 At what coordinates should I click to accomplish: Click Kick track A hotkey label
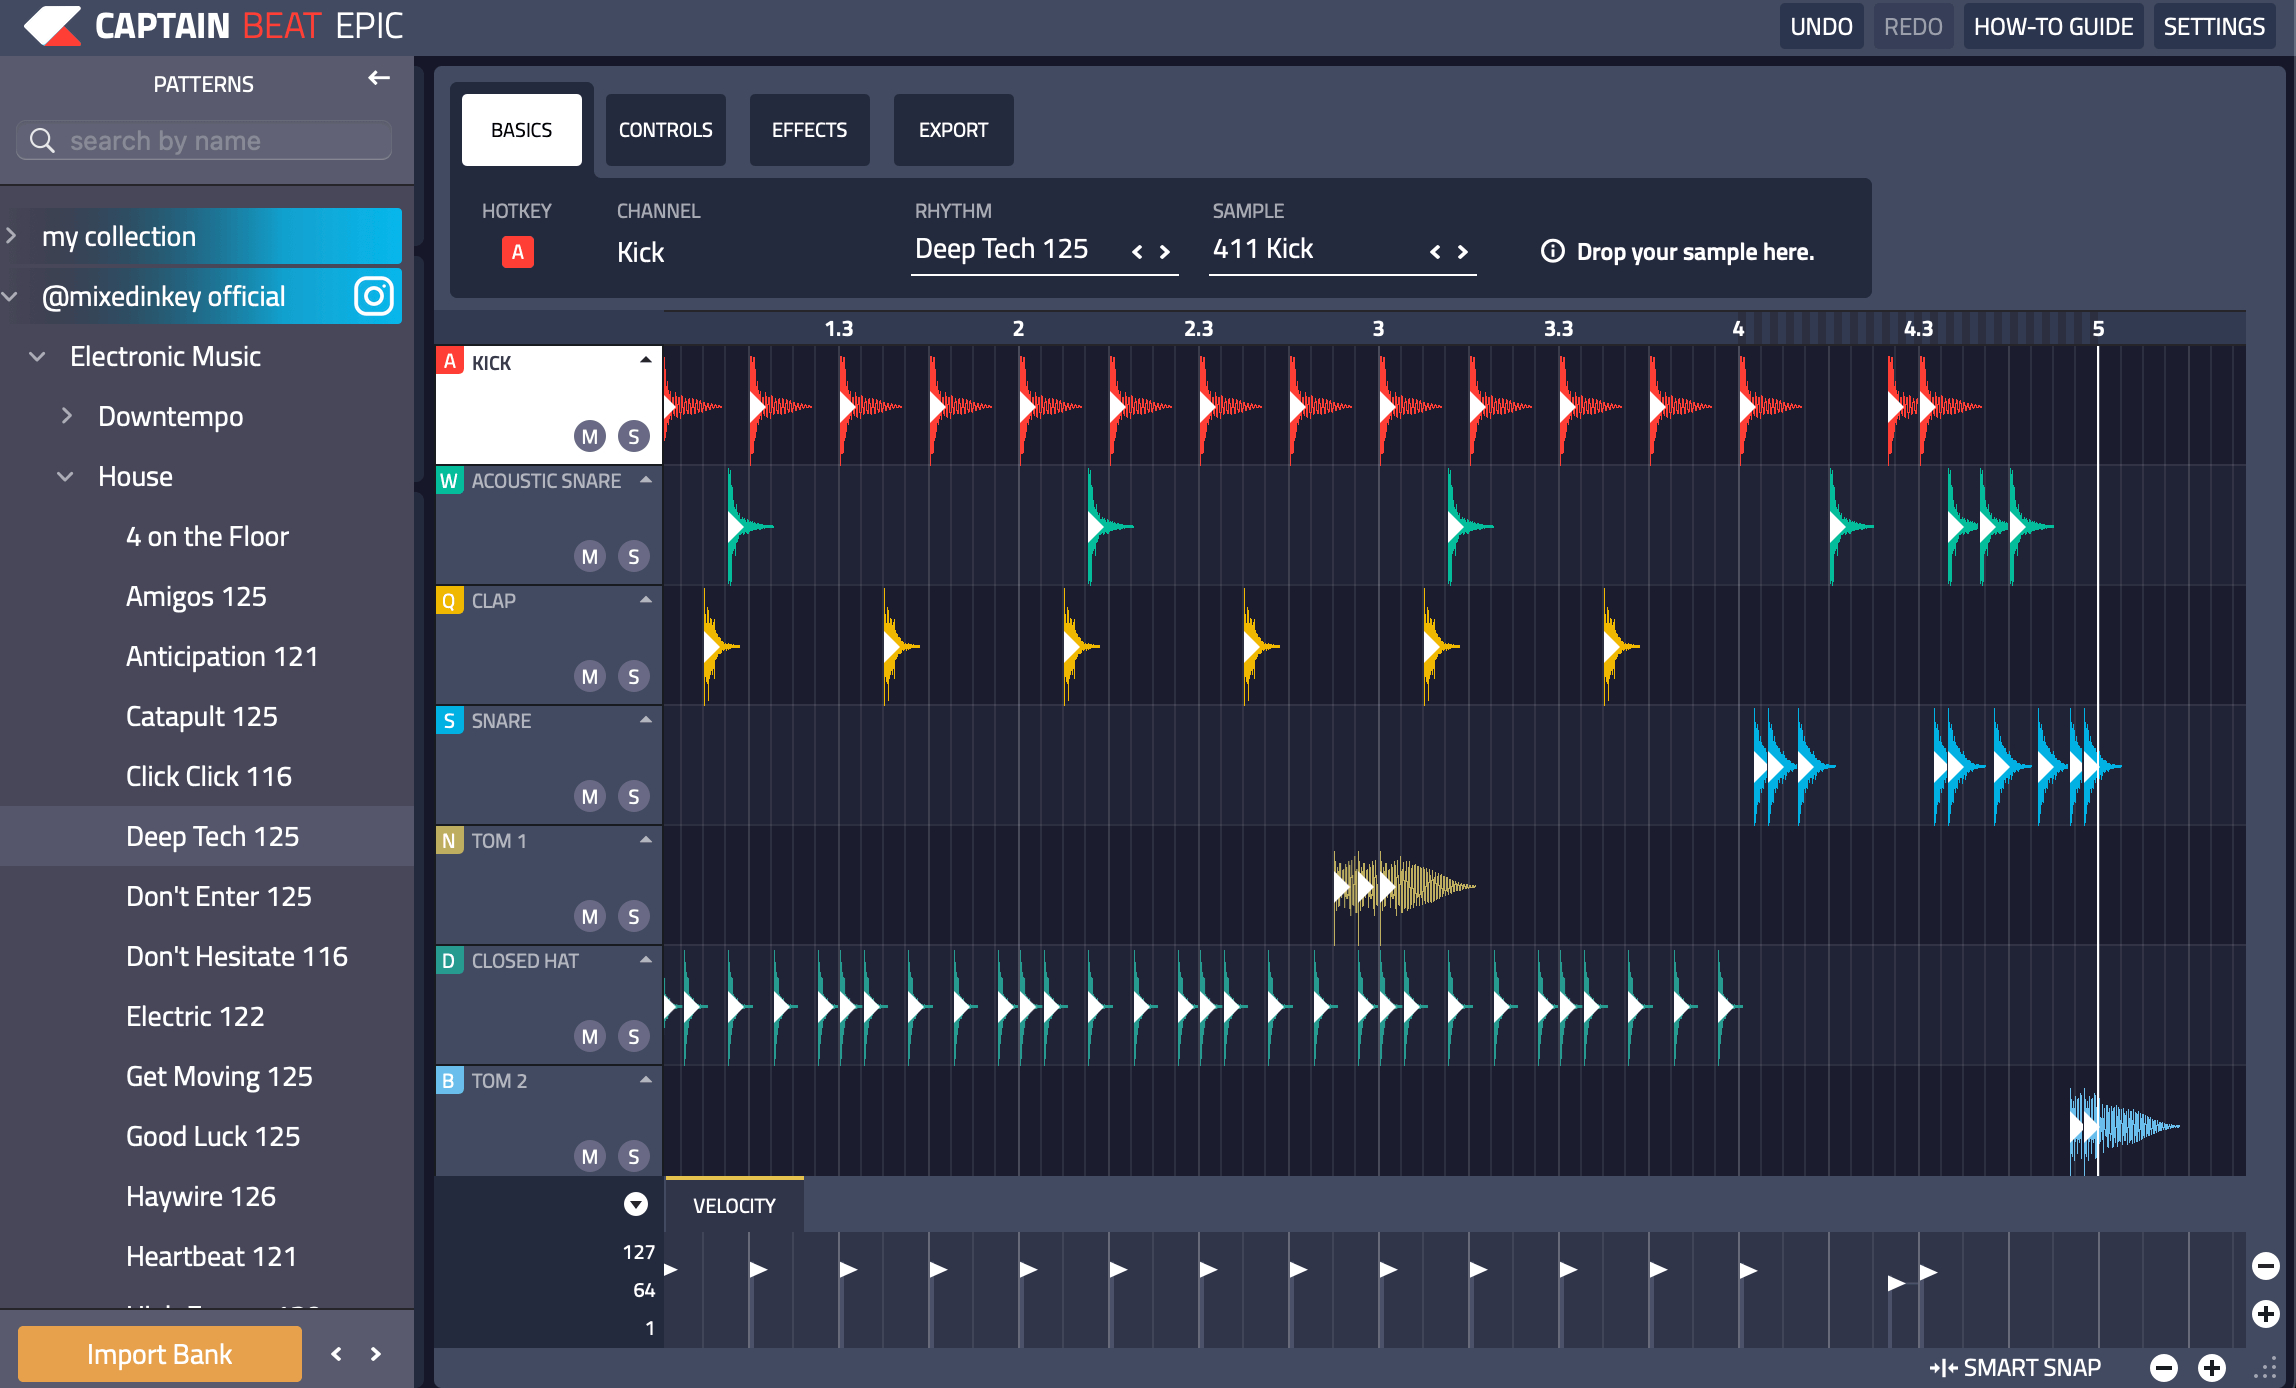[x=450, y=361]
